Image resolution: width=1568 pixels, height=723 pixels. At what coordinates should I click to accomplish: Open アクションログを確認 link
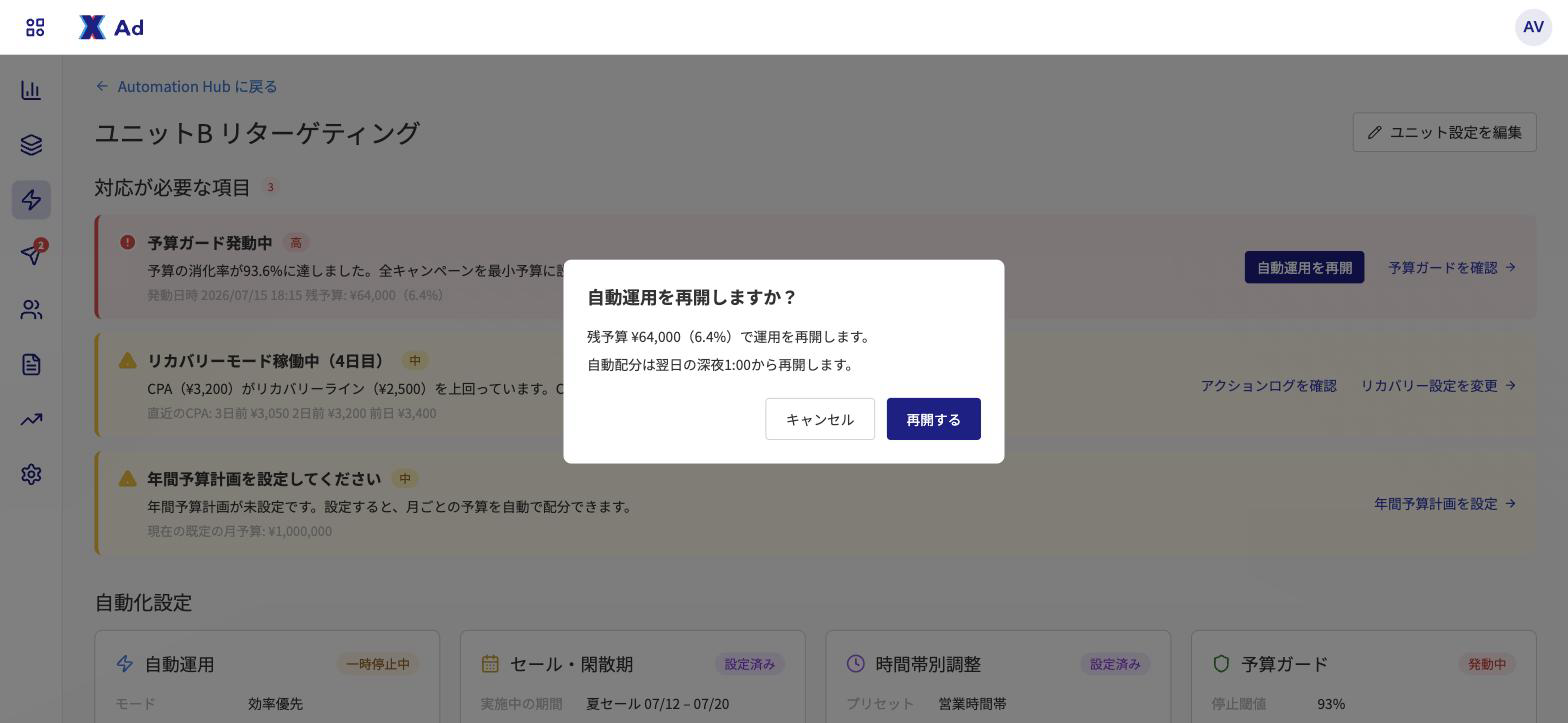(1269, 385)
